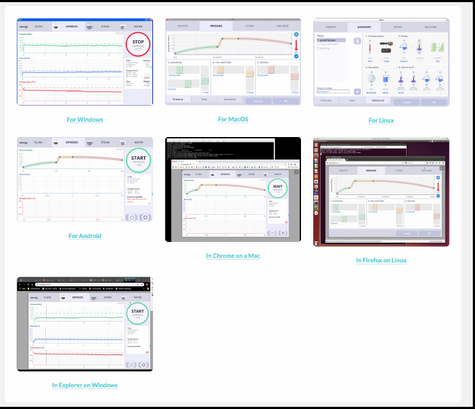This screenshot has width=475, height=409.
Task: Open the For Windows link
Action: (85, 120)
